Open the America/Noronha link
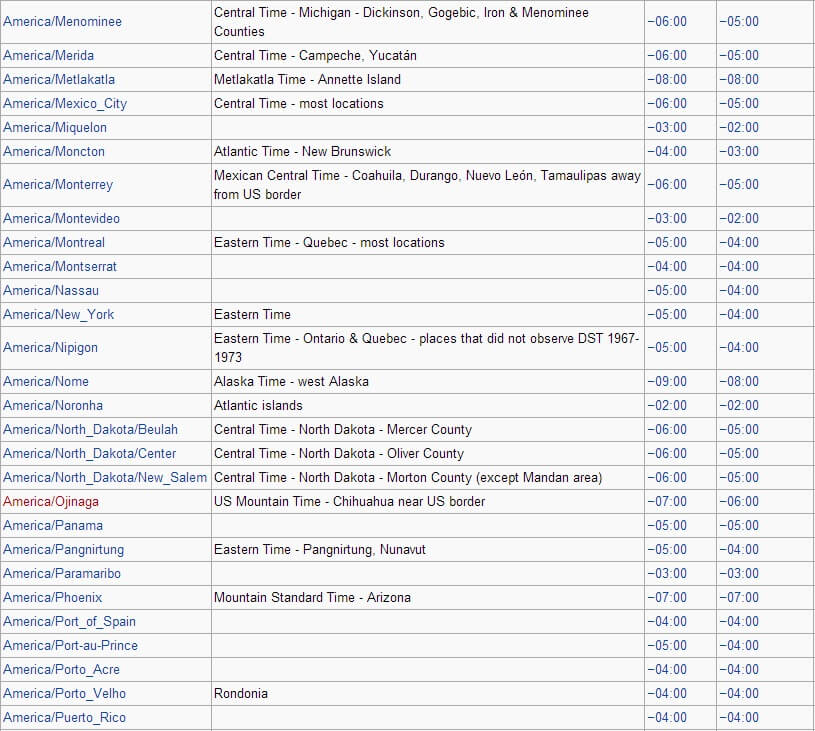 click(x=53, y=405)
